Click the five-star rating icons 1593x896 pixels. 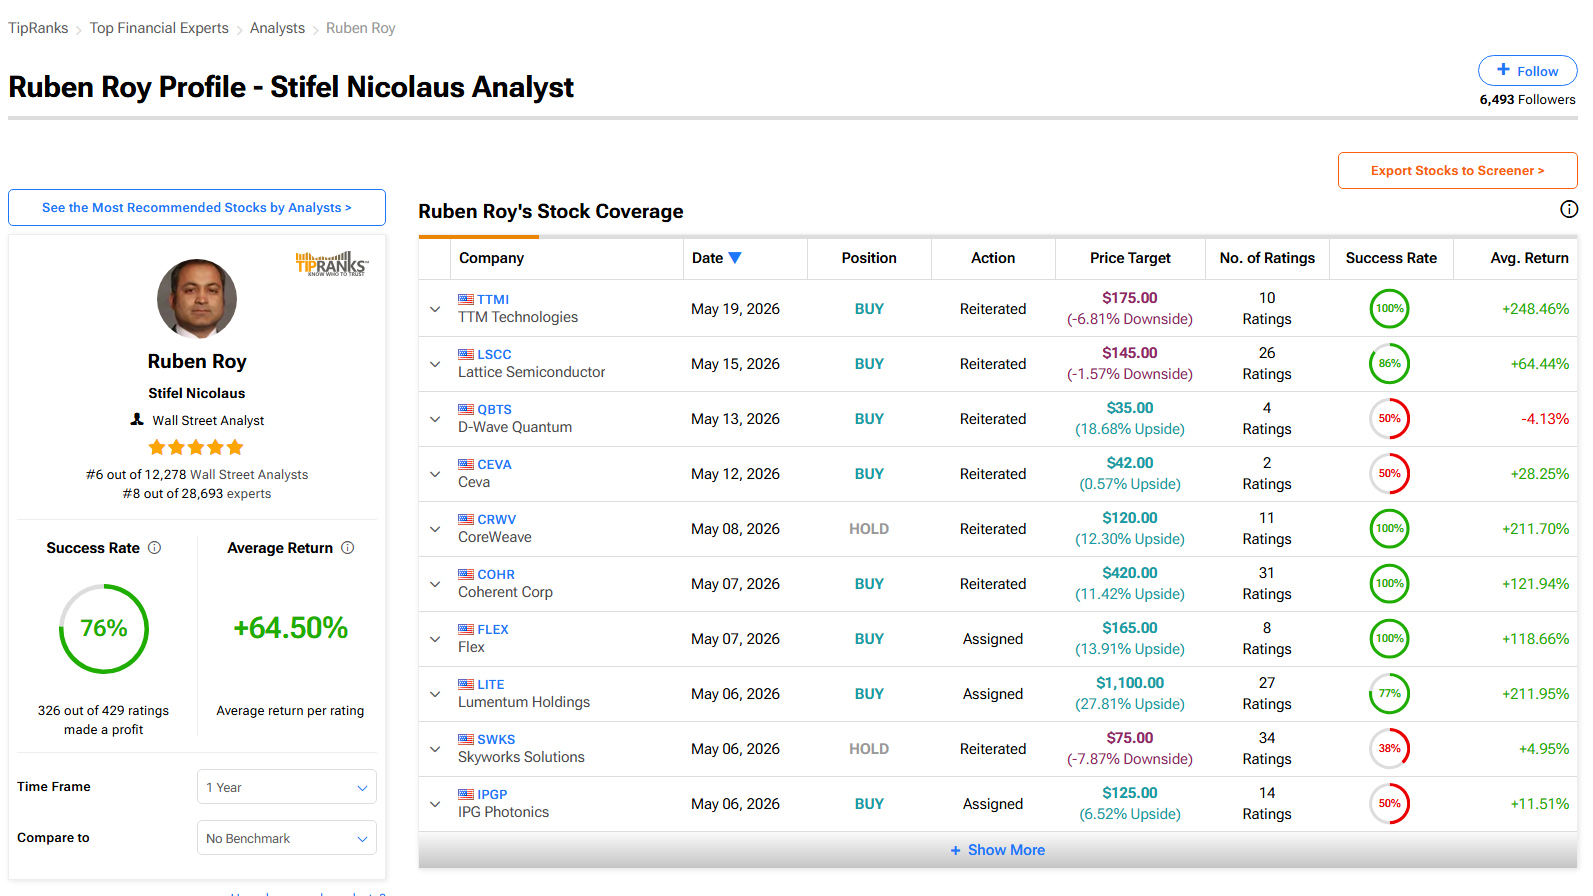tap(196, 447)
